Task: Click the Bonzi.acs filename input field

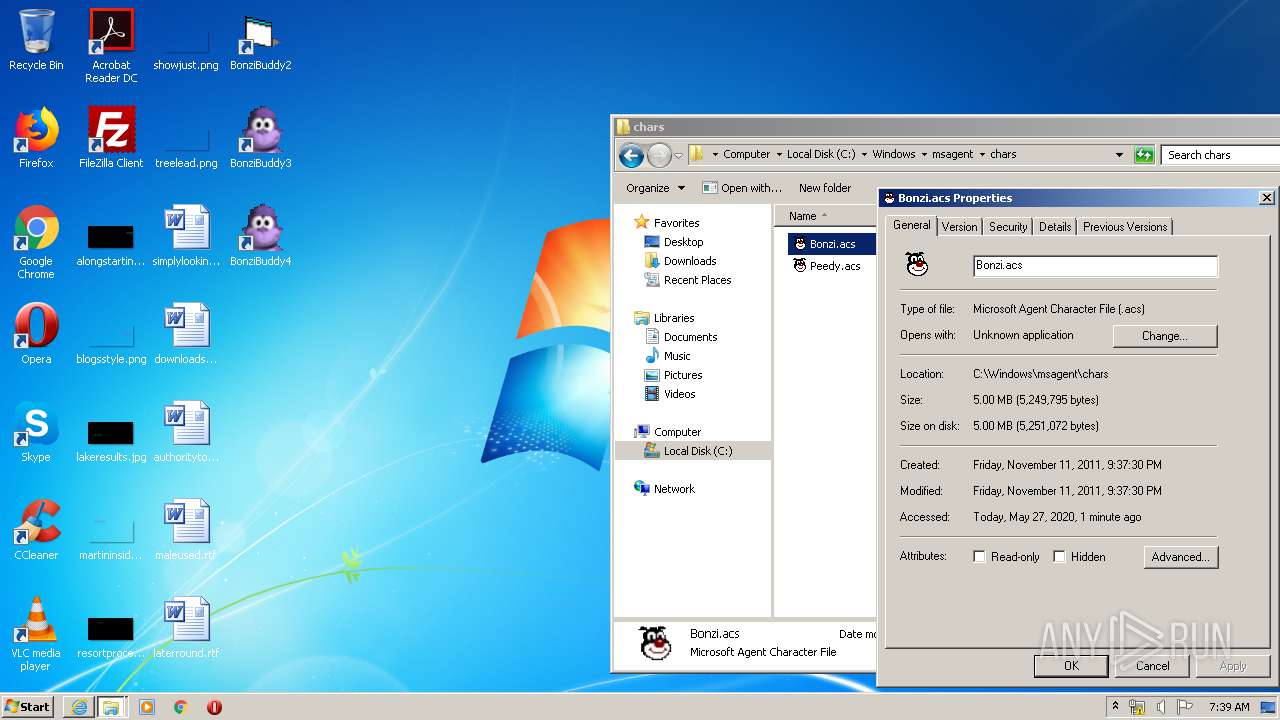Action: 1095,265
